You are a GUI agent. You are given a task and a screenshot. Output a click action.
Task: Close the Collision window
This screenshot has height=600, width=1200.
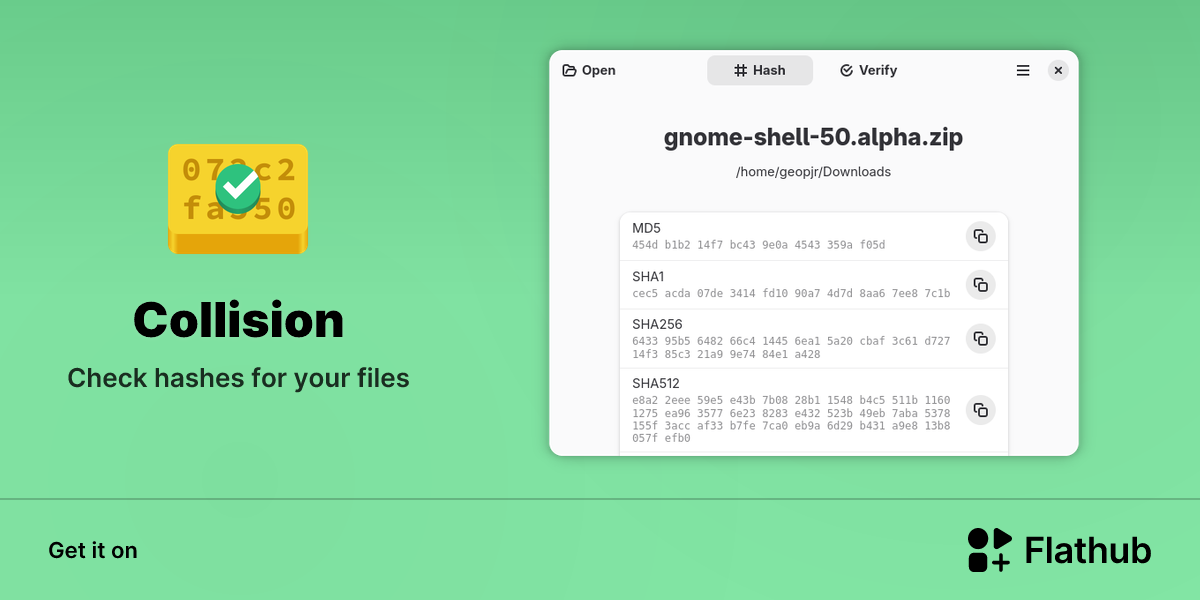click(1058, 70)
